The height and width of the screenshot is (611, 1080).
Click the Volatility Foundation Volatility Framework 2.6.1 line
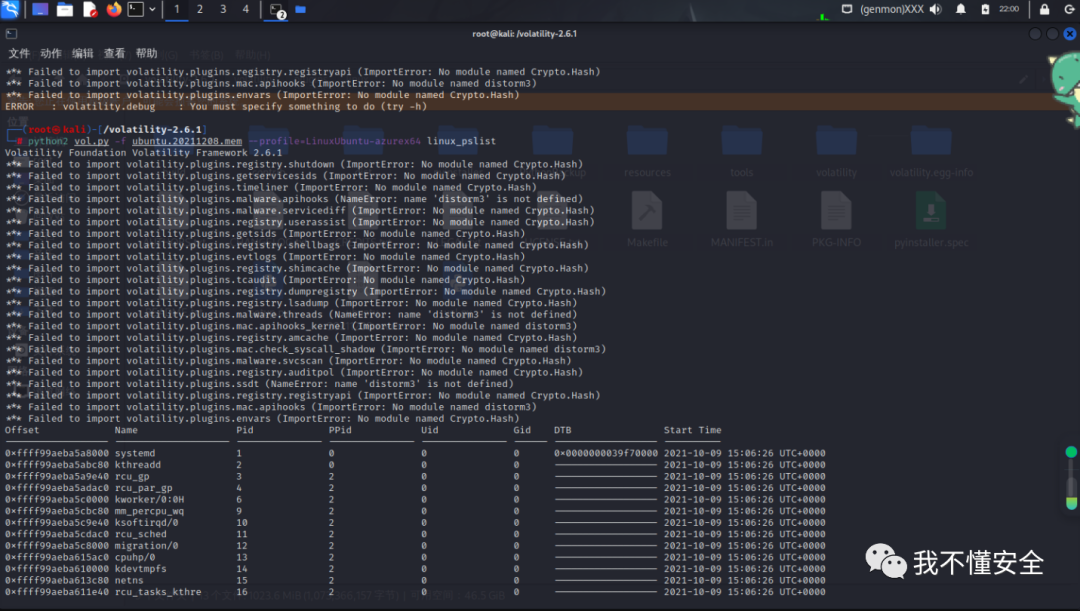[x=143, y=152]
